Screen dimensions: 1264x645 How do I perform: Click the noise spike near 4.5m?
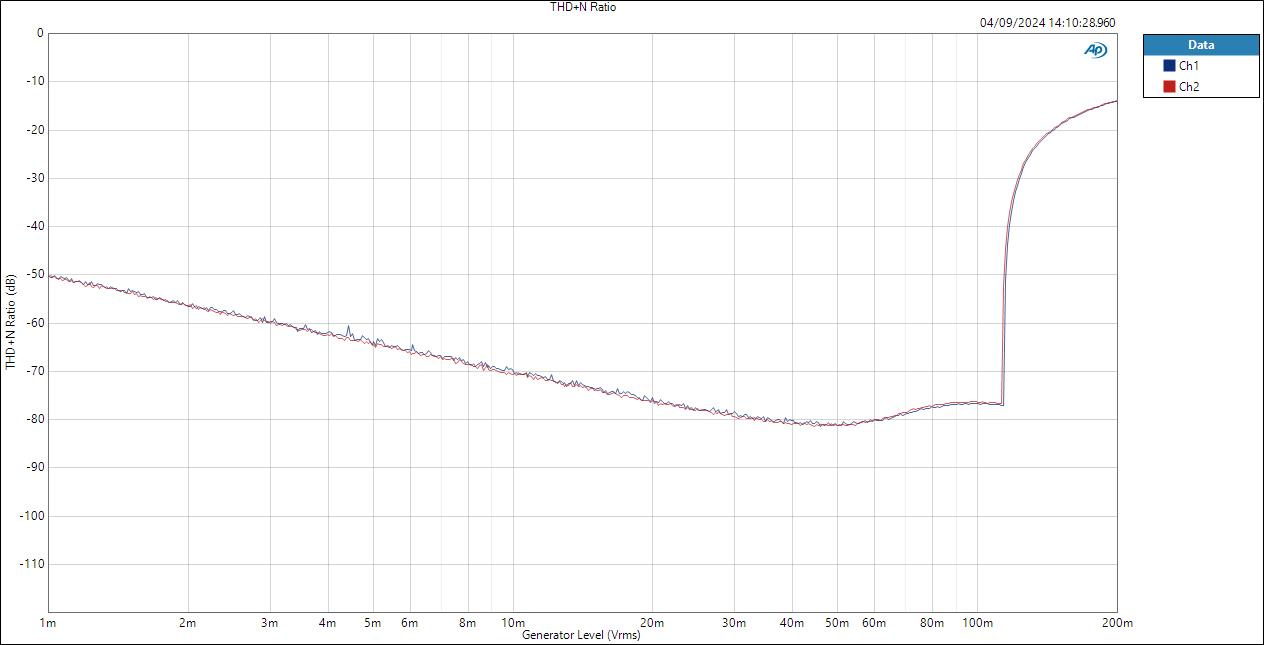coord(348,325)
